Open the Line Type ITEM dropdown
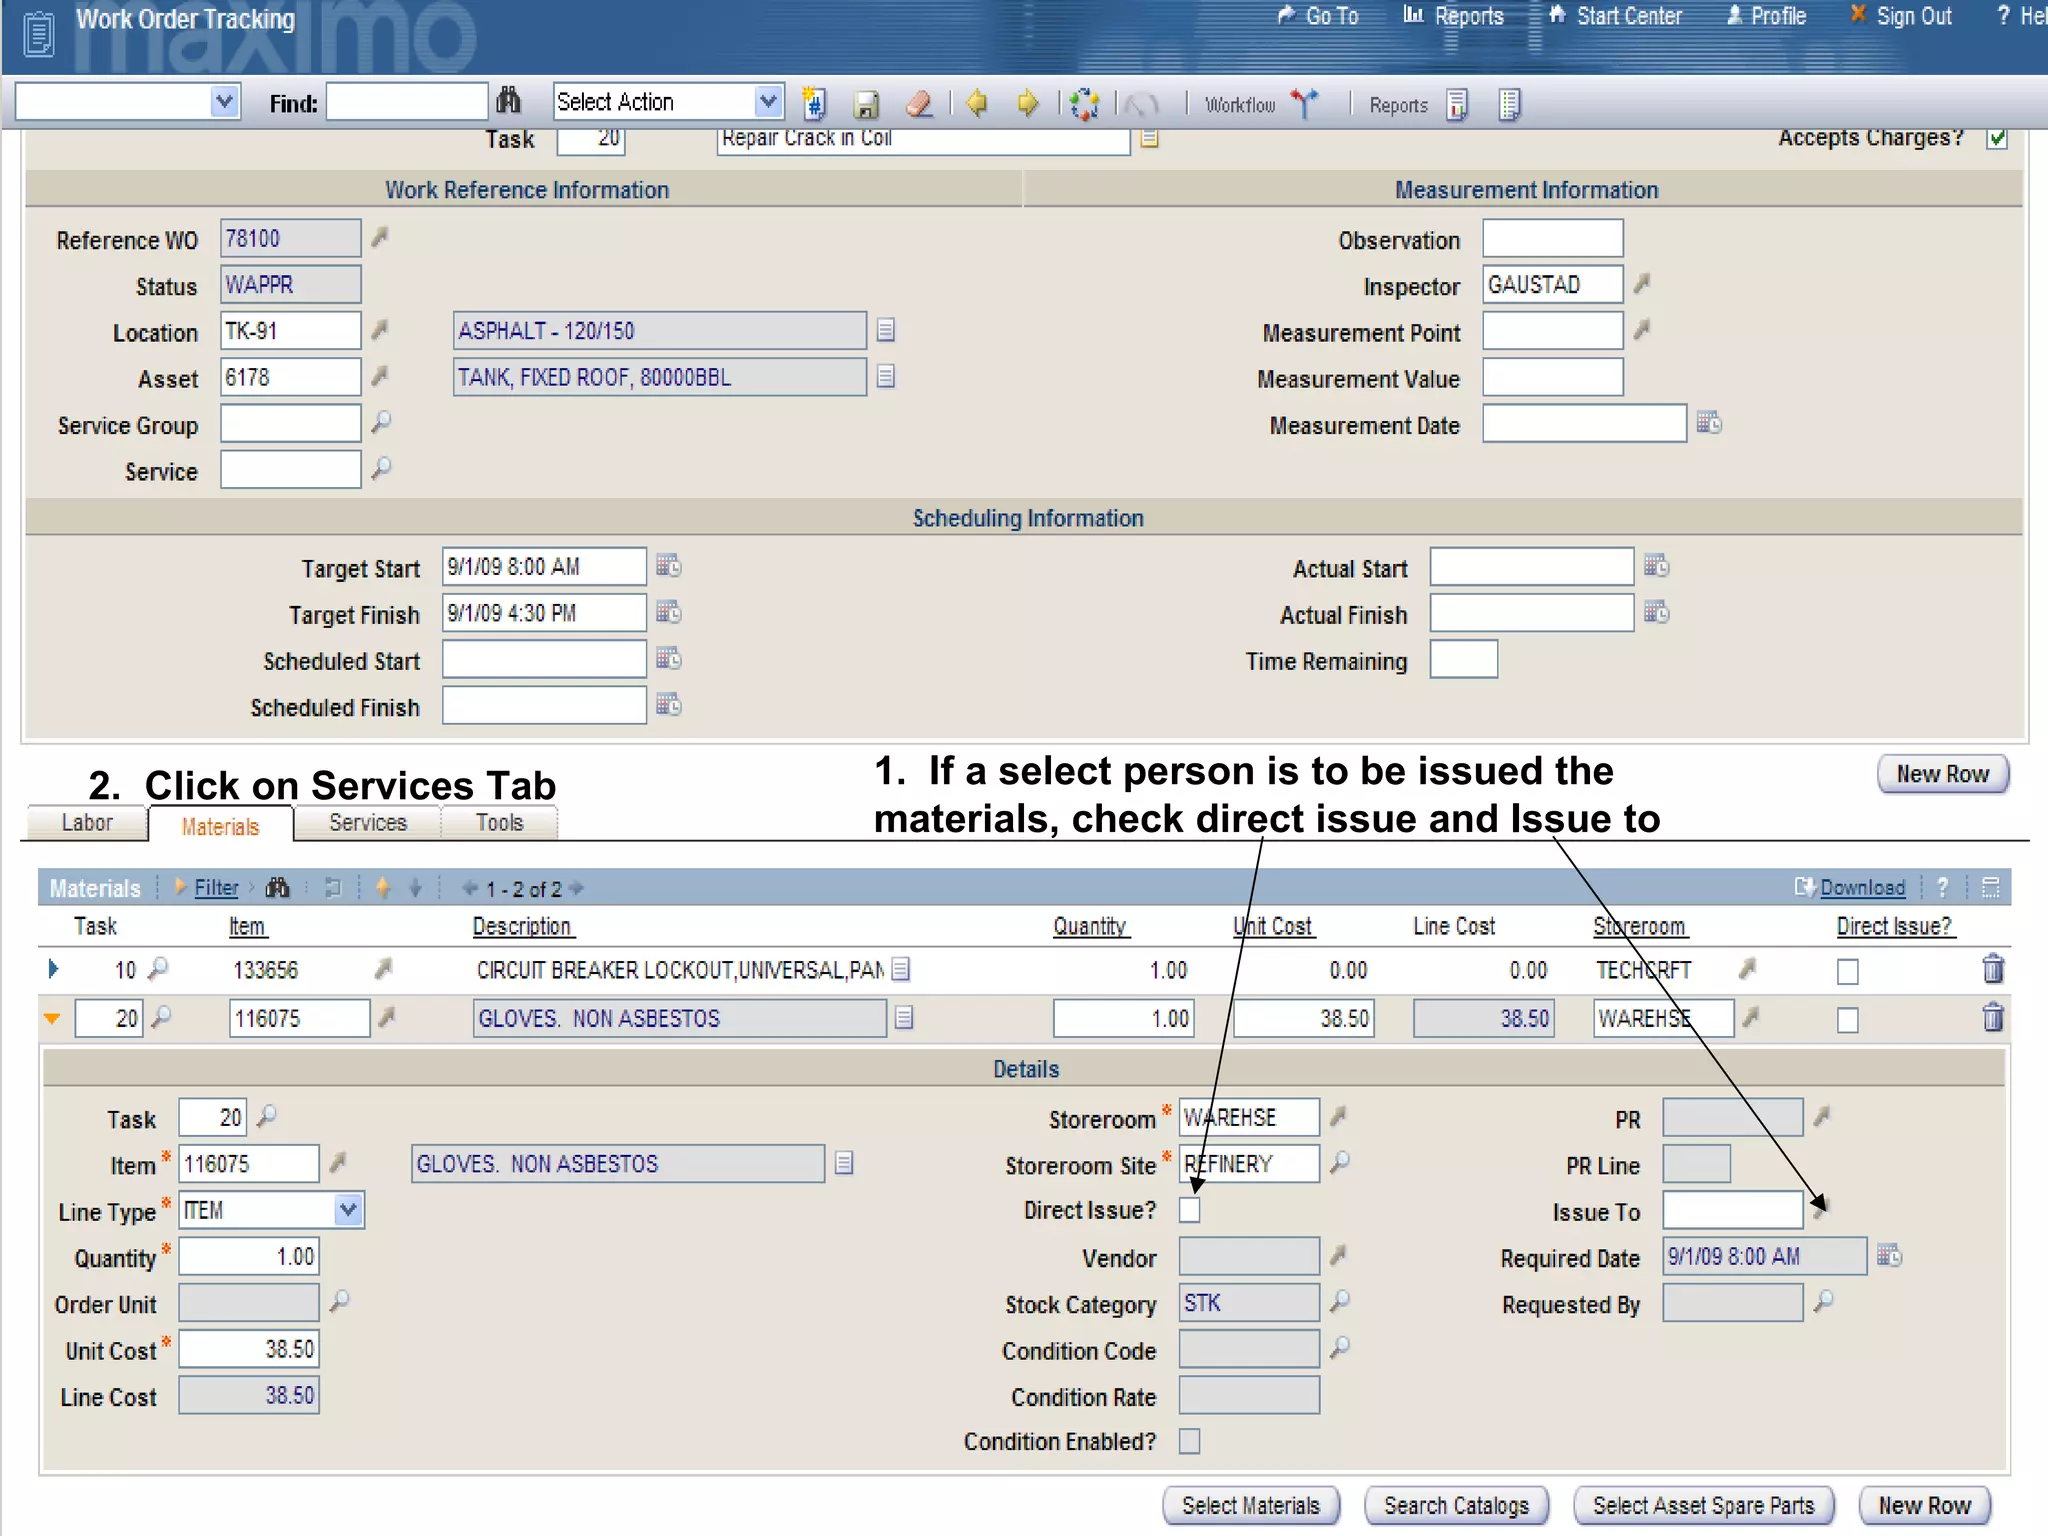The image size is (2048, 1536). (348, 1210)
